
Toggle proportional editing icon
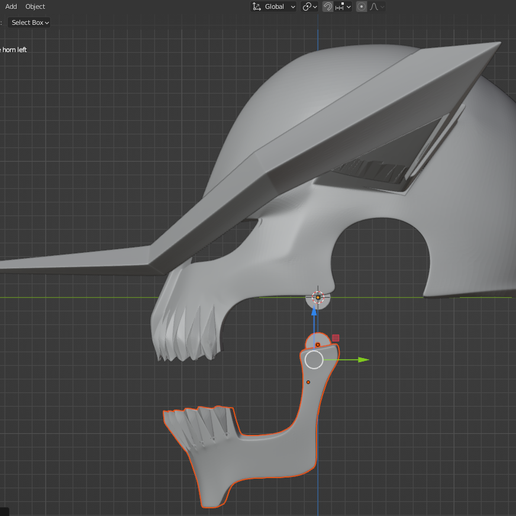tap(361, 7)
